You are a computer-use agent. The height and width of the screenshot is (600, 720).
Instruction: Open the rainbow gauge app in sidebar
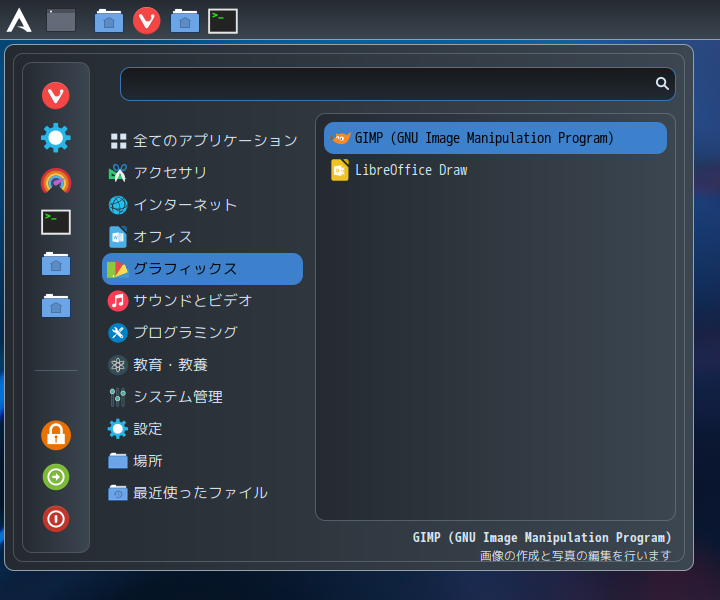click(56, 180)
